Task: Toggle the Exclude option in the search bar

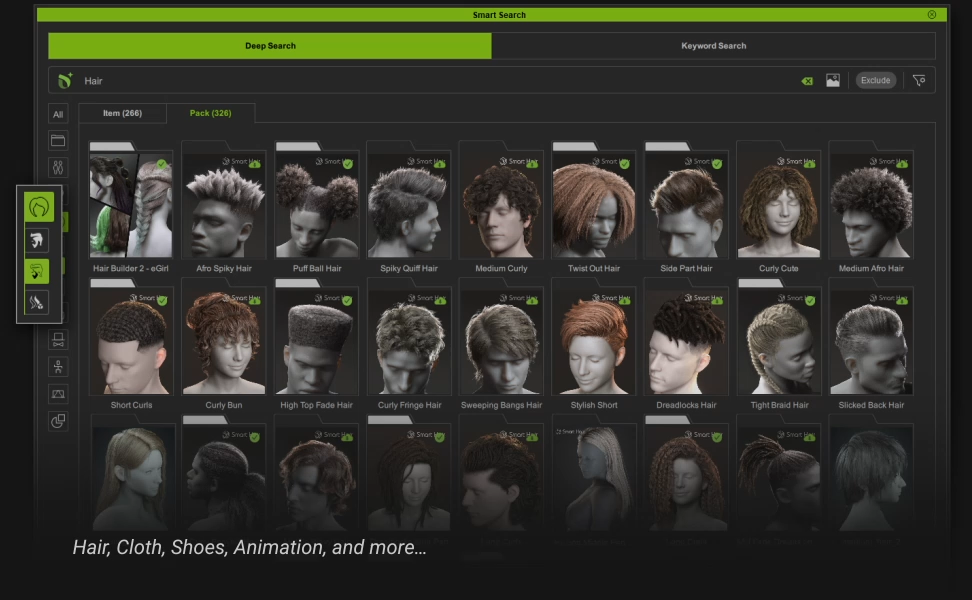Action: coord(875,80)
